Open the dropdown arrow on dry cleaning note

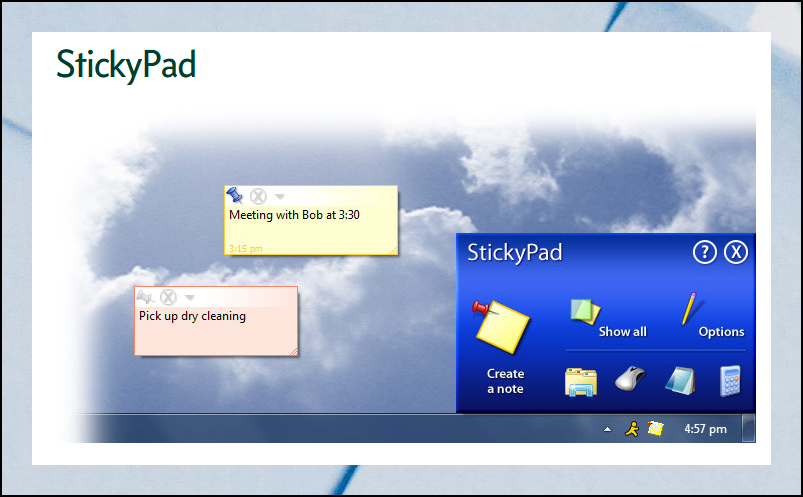(189, 297)
